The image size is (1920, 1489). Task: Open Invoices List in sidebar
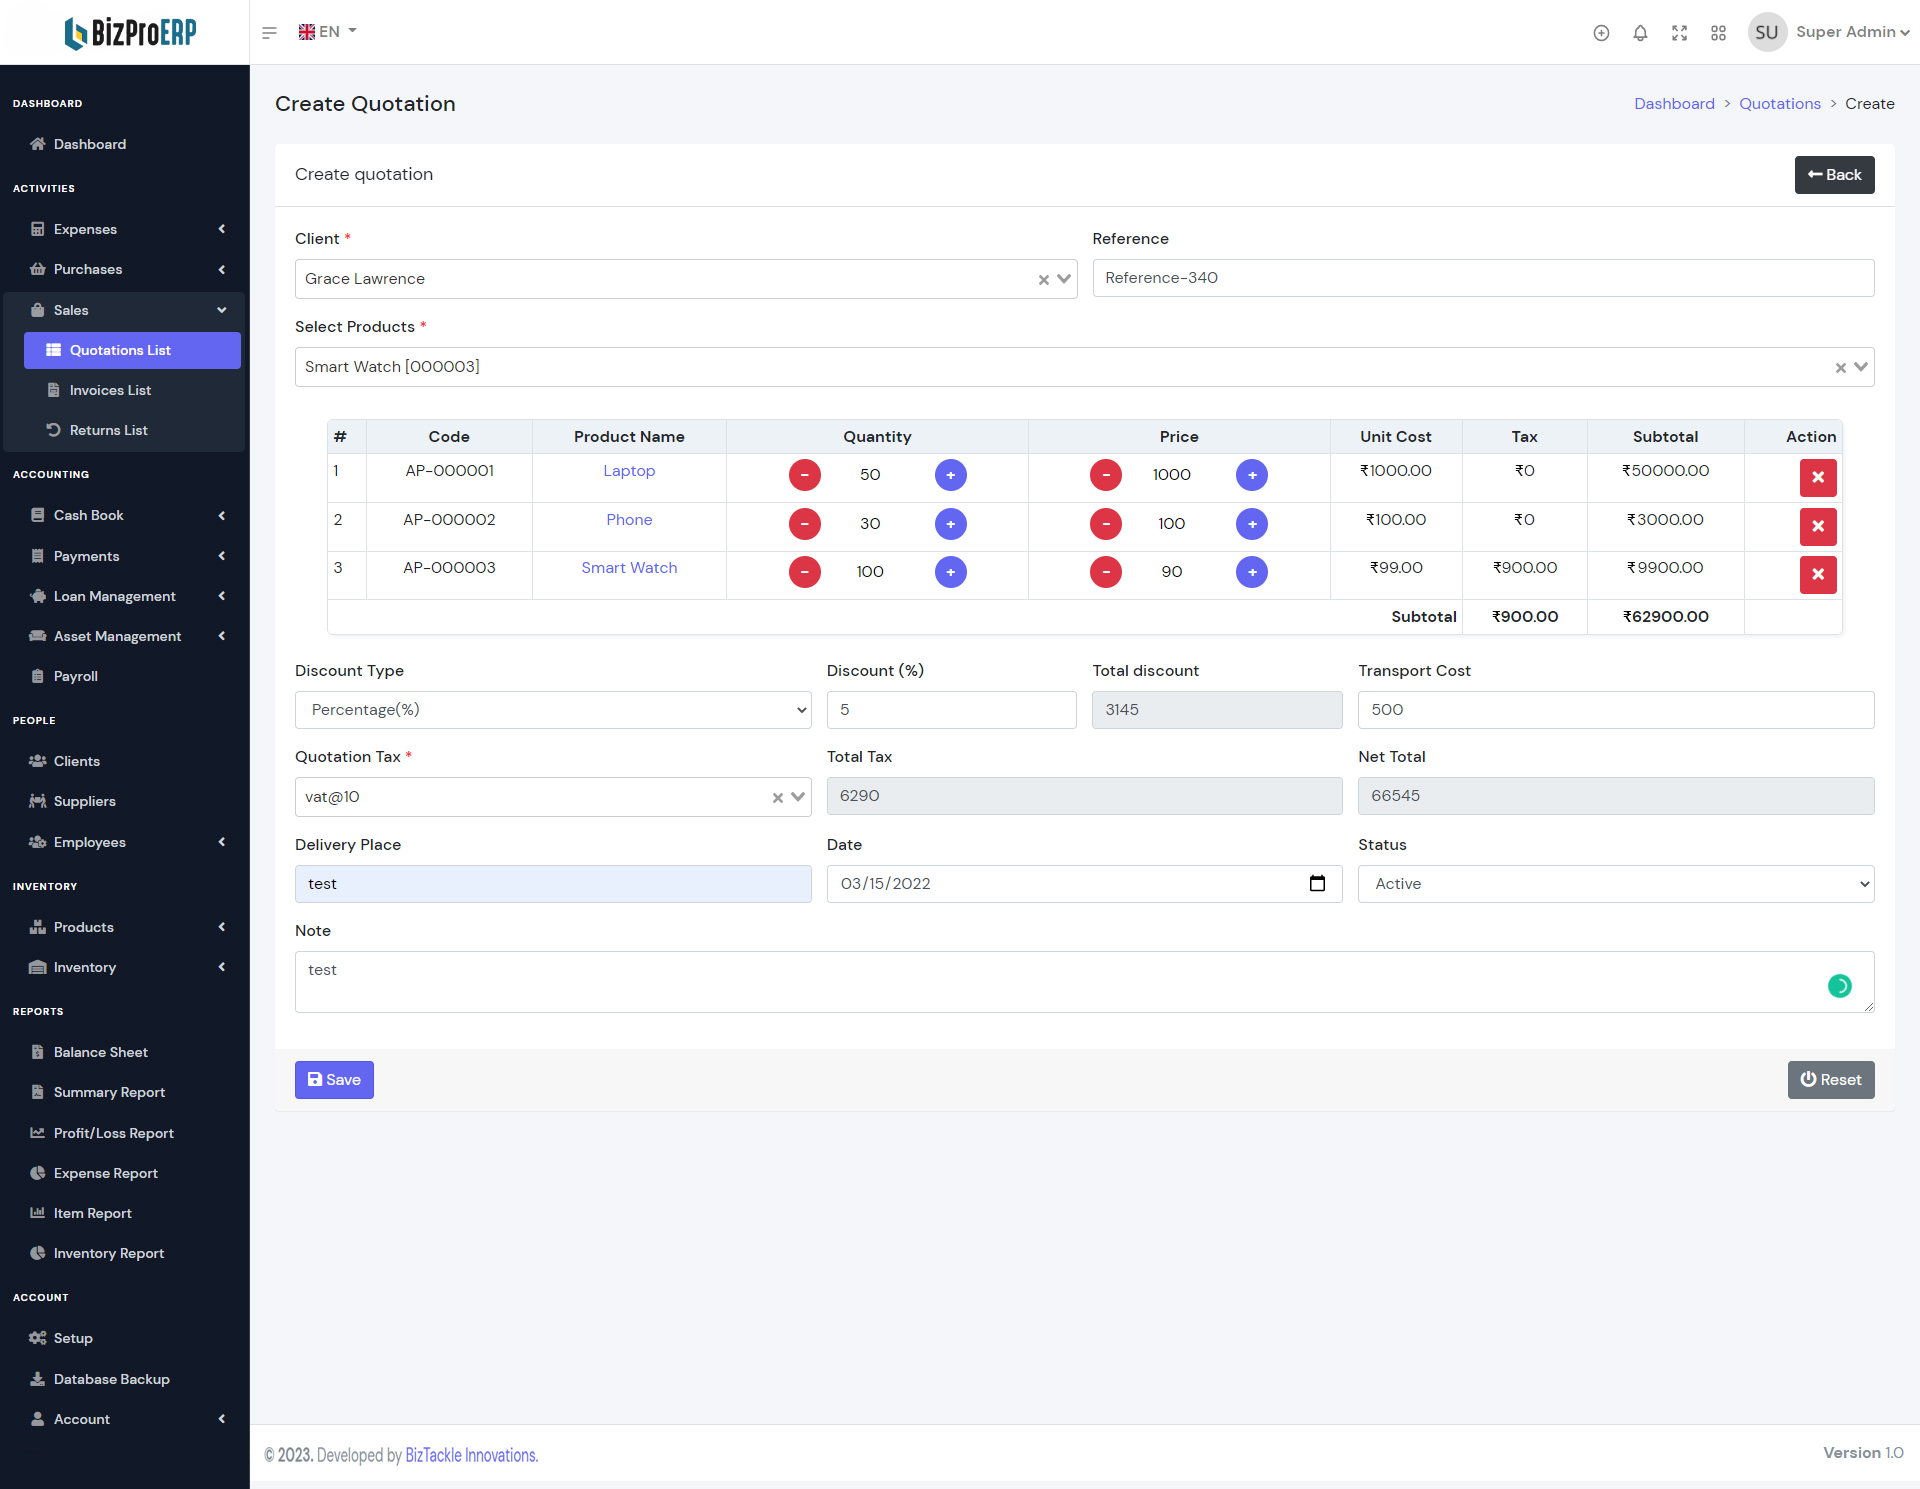110,390
